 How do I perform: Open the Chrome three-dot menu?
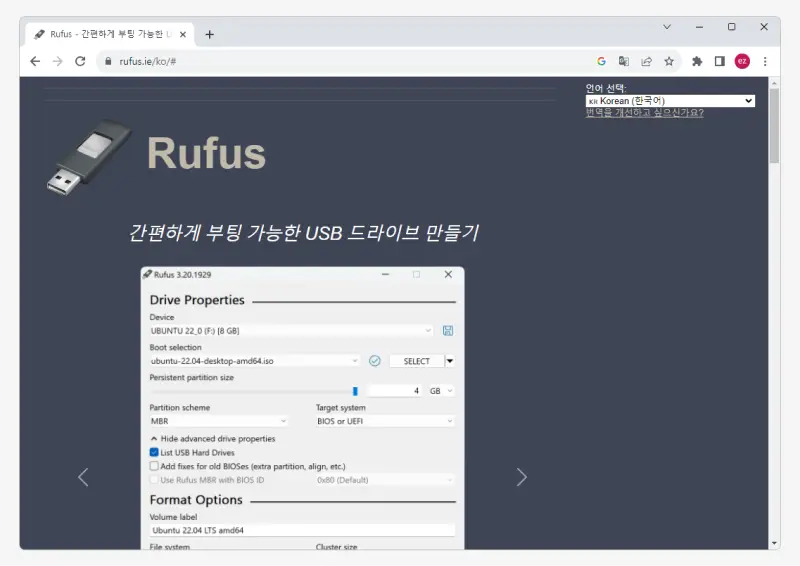[x=765, y=61]
